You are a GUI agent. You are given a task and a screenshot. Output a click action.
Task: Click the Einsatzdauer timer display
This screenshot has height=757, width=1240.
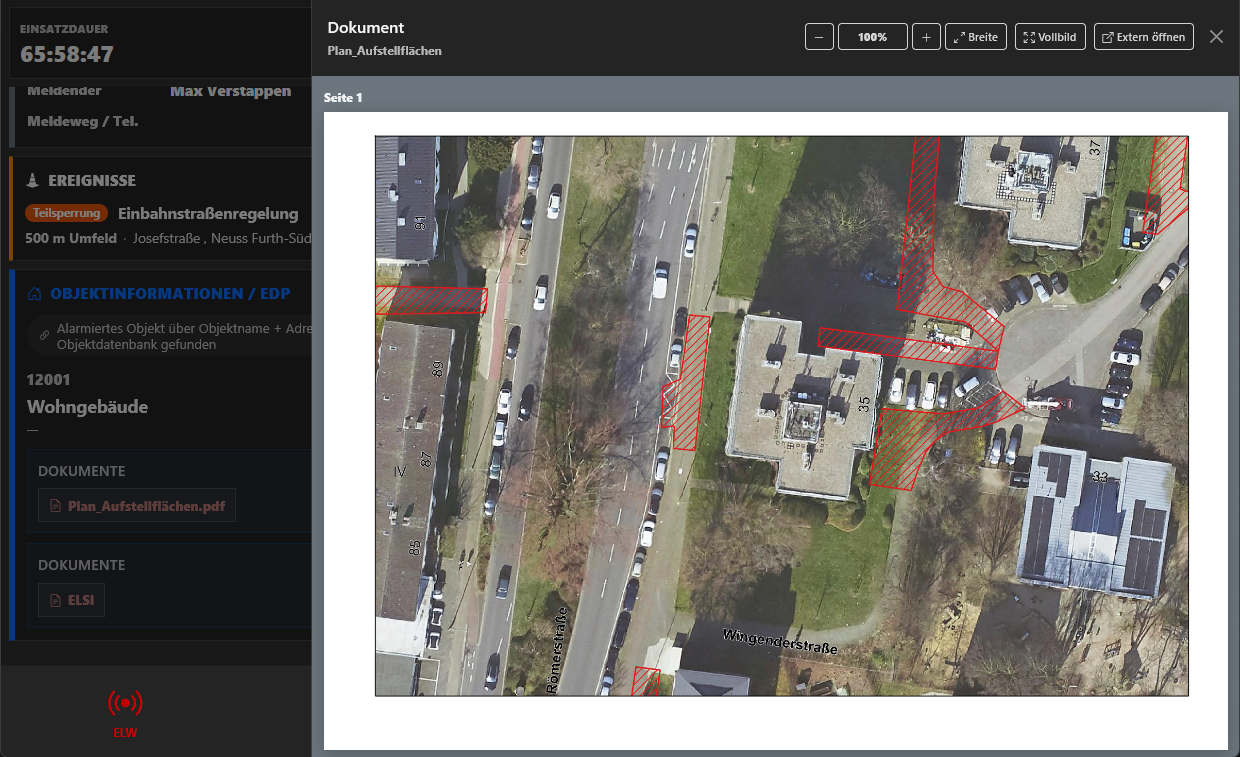tap(67, 54)
